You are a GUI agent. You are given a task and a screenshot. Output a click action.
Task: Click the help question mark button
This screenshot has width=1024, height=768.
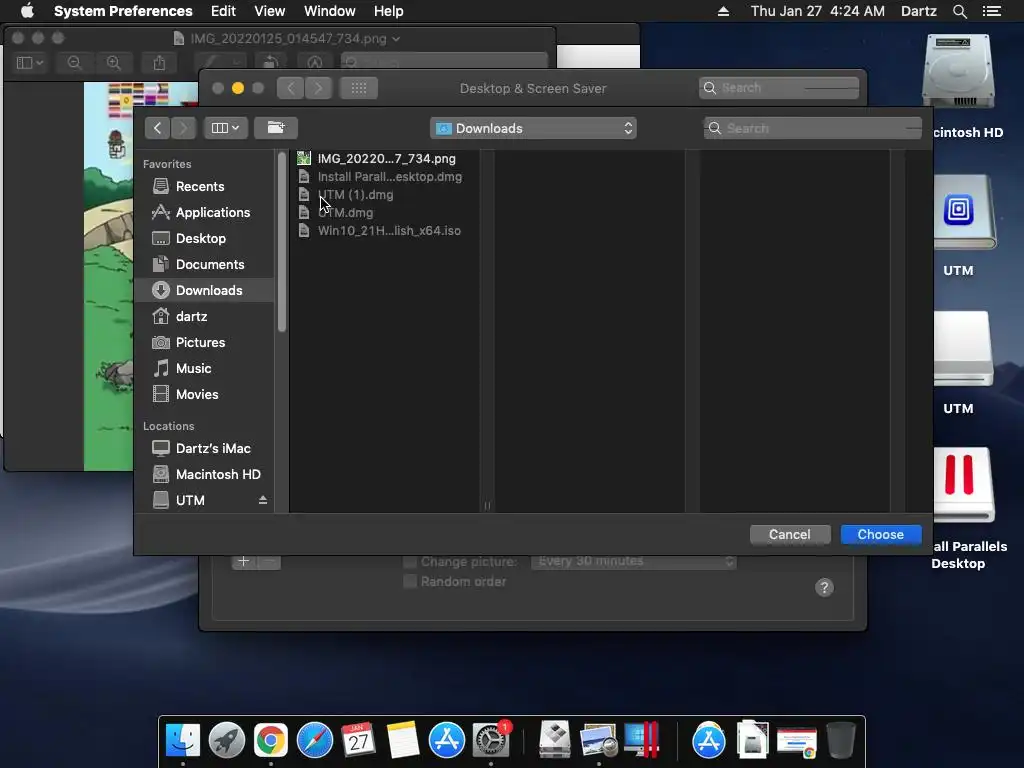pos(824,587)
